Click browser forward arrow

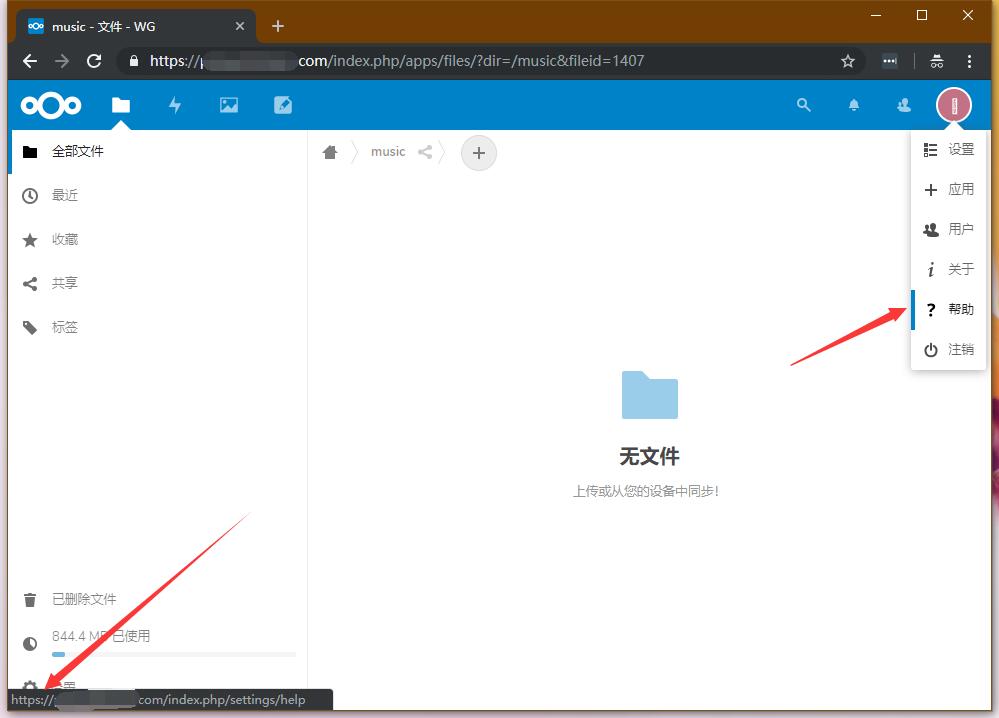(62, 61)
